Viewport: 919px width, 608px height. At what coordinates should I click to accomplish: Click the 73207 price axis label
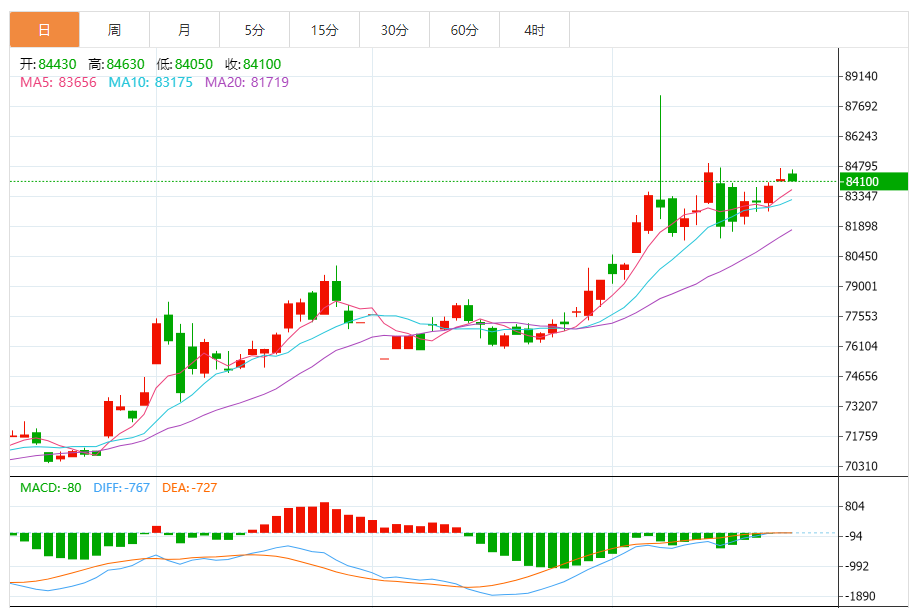pyautogui.click(x=861, y=406)
